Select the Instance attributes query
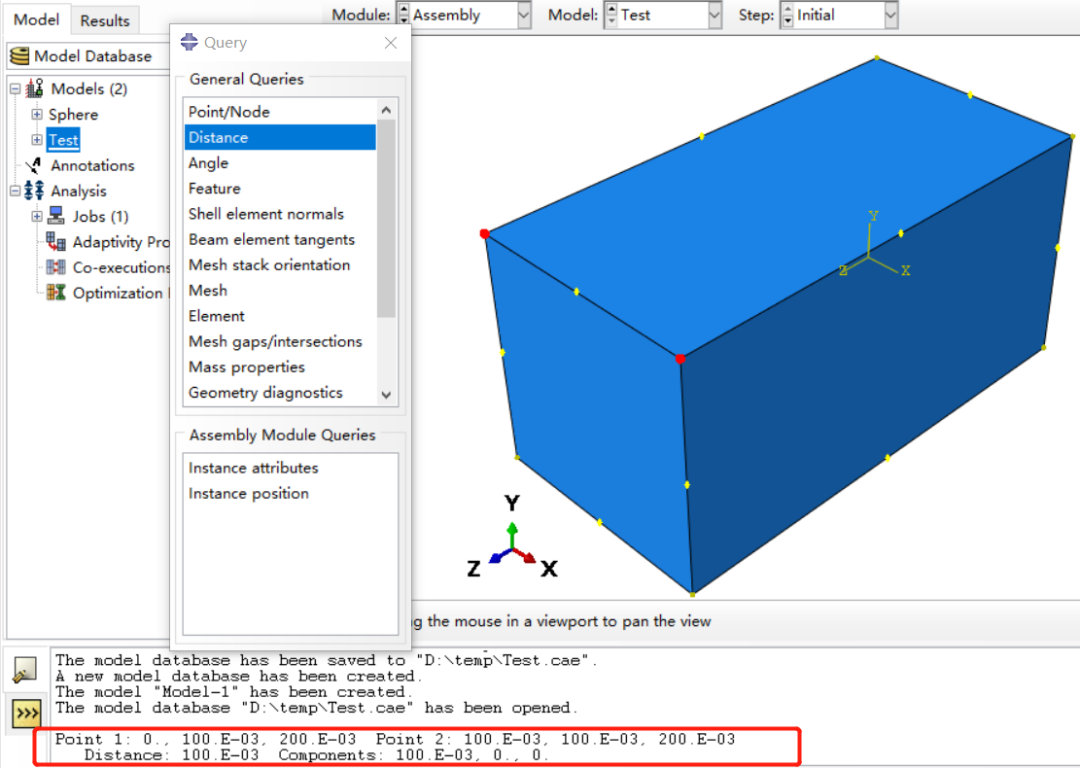 click(x=253, y=467)
